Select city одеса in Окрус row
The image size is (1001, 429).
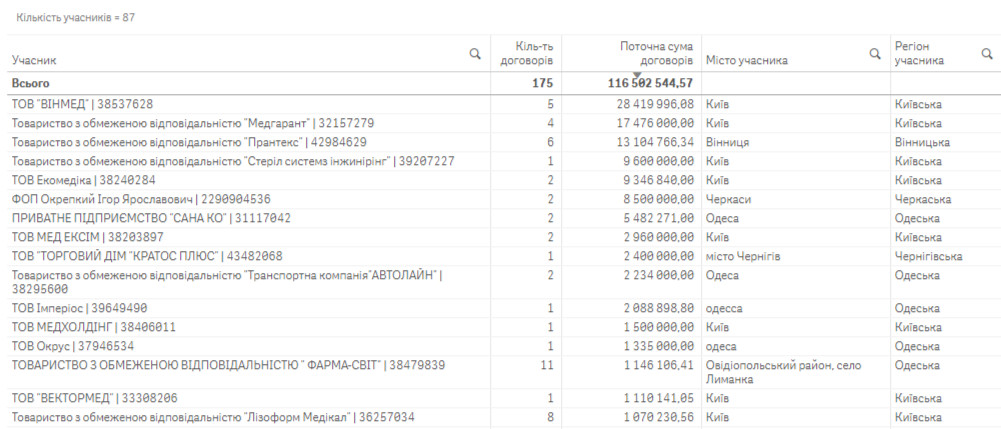click(721, 347)
